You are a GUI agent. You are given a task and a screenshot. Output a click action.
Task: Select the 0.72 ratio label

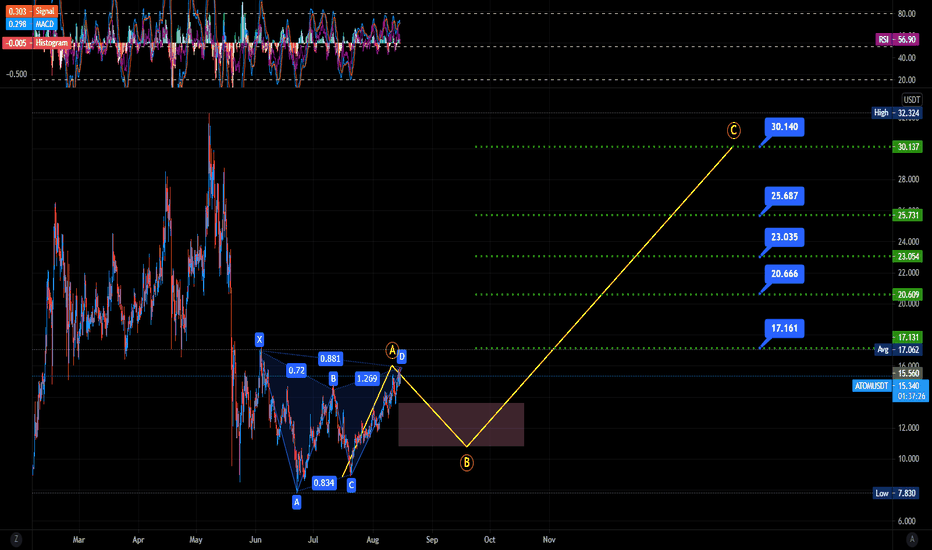click(x=297, y=370)
